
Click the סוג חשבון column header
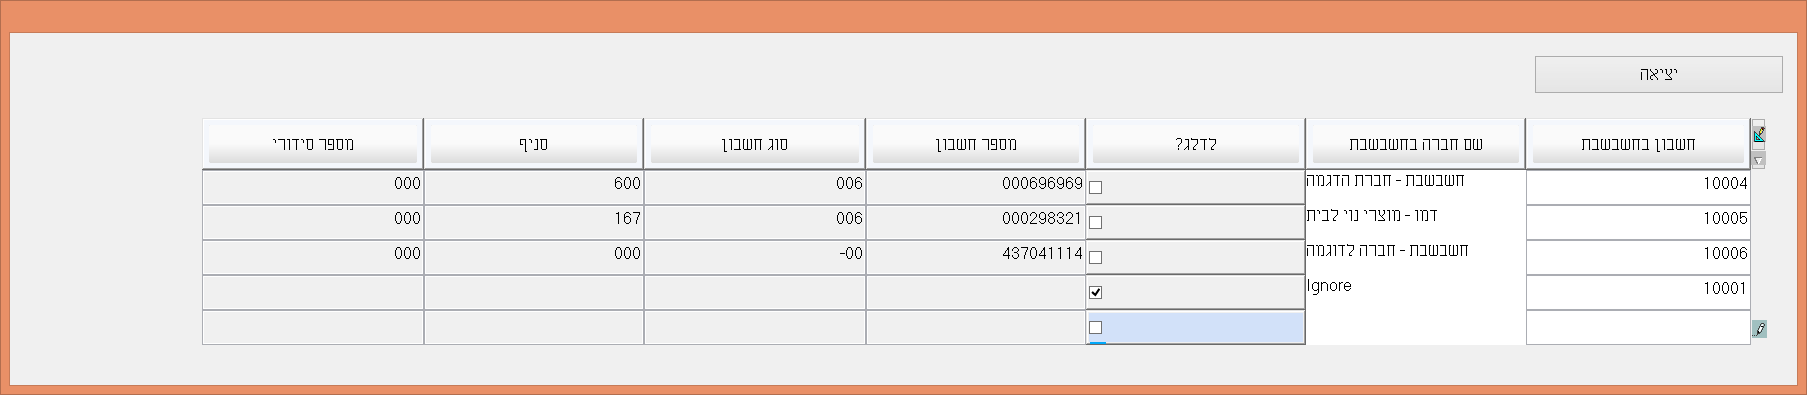tap(754, 144)
